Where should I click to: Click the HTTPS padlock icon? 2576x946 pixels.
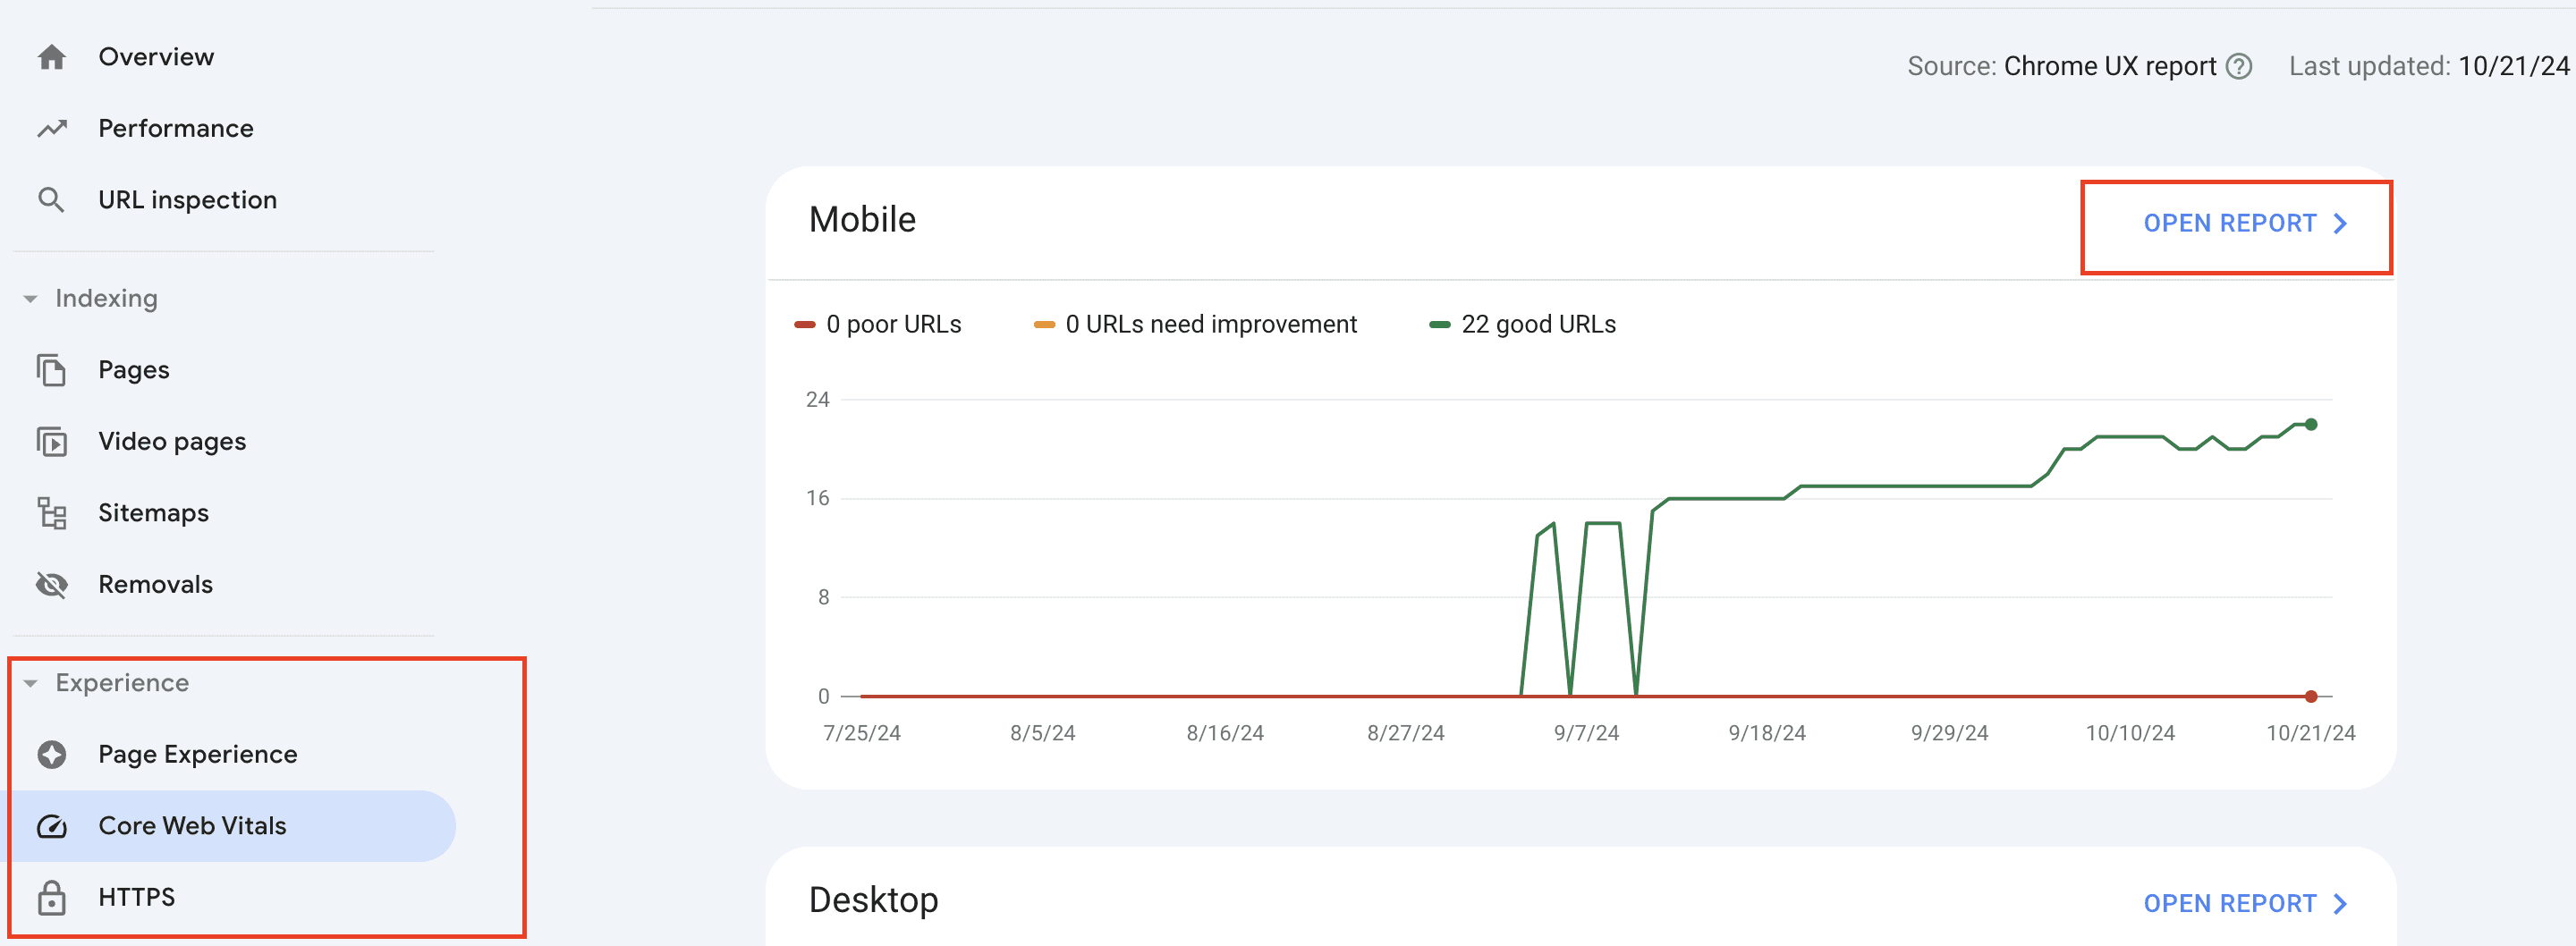point(51,897)
